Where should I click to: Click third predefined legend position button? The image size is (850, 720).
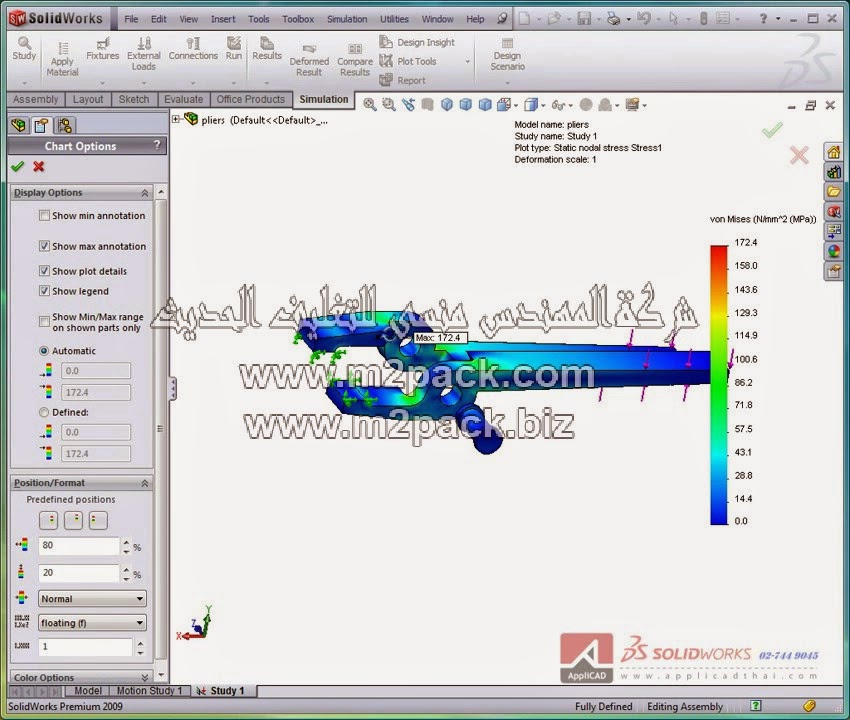coord(98,520)
